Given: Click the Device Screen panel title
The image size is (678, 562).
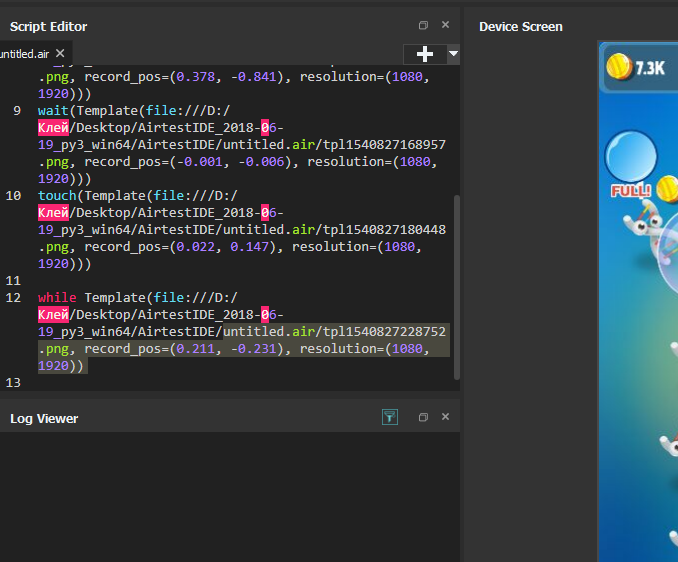Looking at the screenshot, I should pyautogui.click(x=521, y=27).
